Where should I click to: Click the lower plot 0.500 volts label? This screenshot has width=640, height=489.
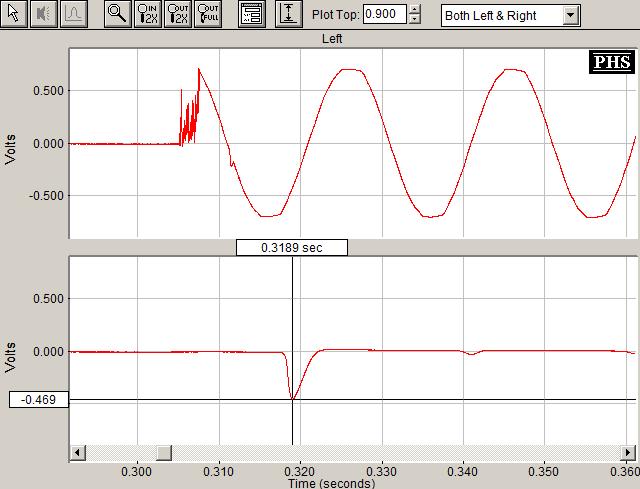[49, 299]
